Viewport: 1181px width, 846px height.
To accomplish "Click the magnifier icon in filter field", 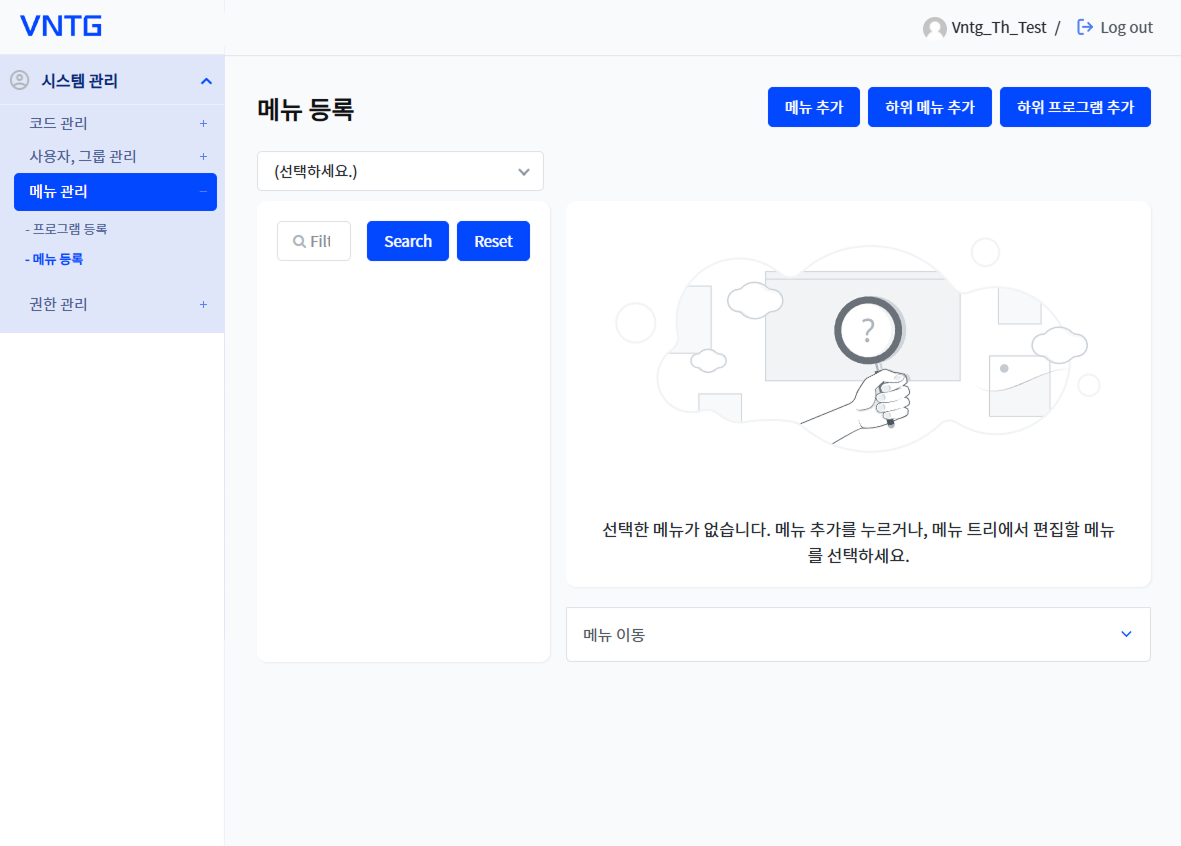I will pyautogui.click(x=298, y=241).
